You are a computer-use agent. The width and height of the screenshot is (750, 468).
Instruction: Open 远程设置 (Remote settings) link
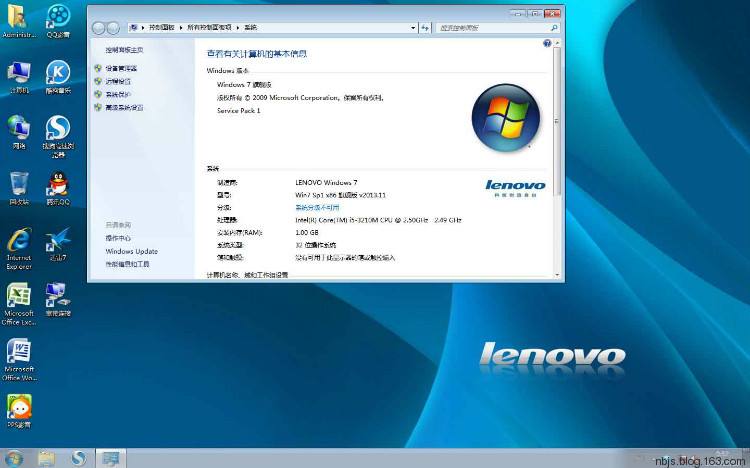[x=118, y=81]
